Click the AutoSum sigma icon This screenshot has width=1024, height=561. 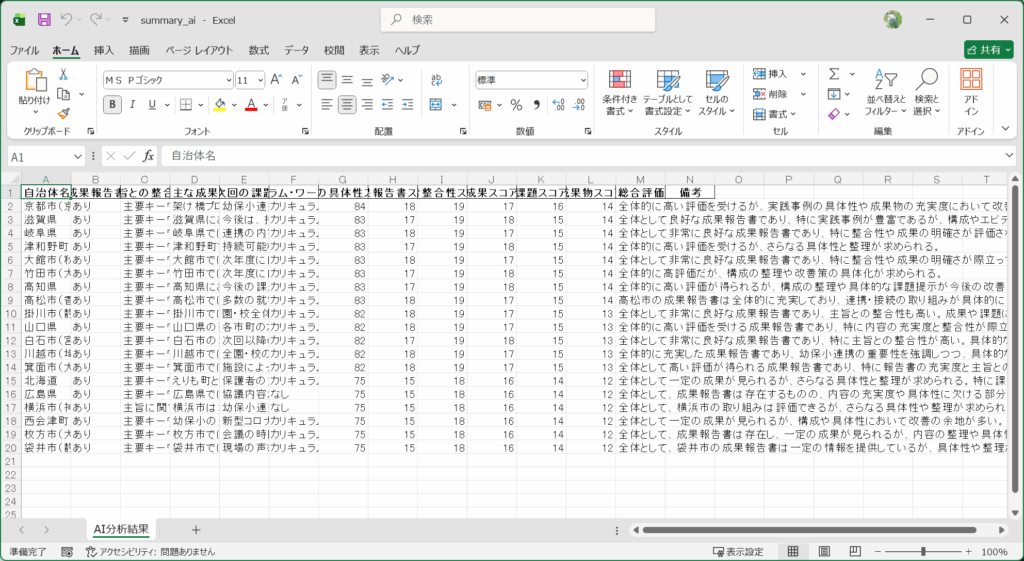coord(834,74)
